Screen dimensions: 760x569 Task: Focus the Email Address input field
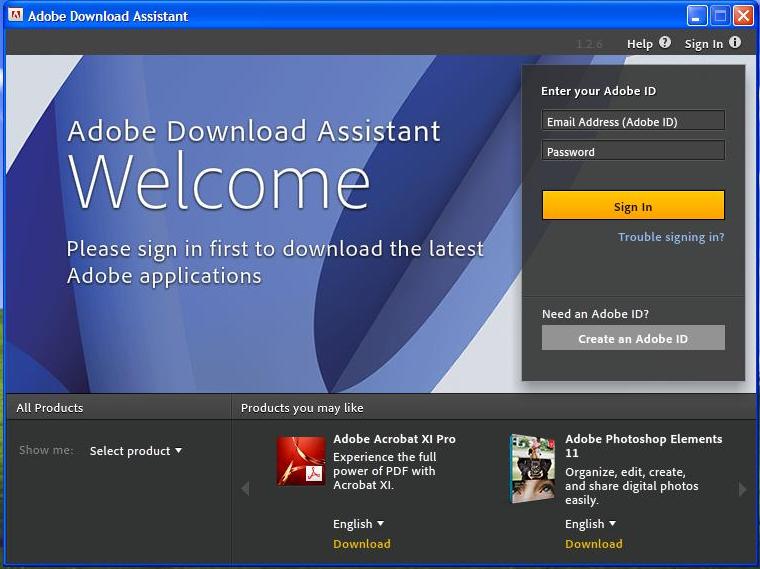[x=633, y=121]
